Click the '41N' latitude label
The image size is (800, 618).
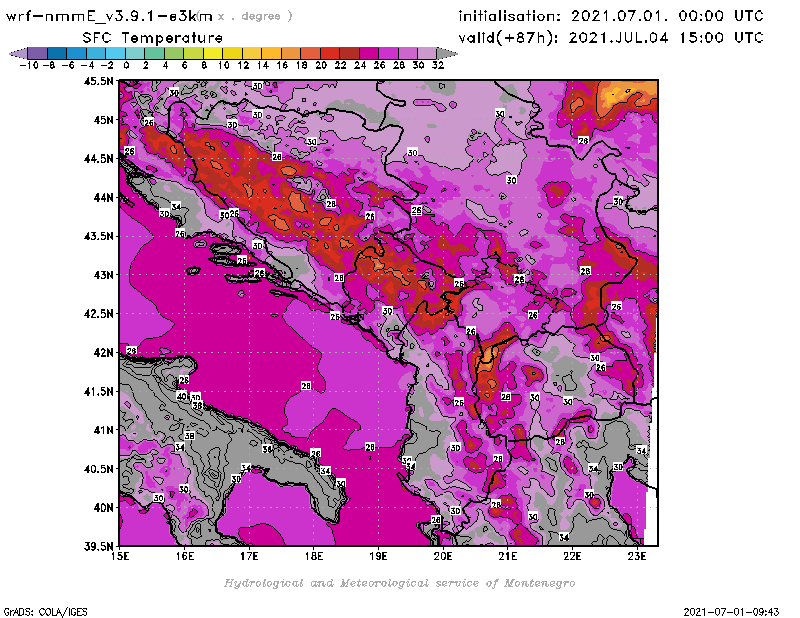tap(103, 430)
